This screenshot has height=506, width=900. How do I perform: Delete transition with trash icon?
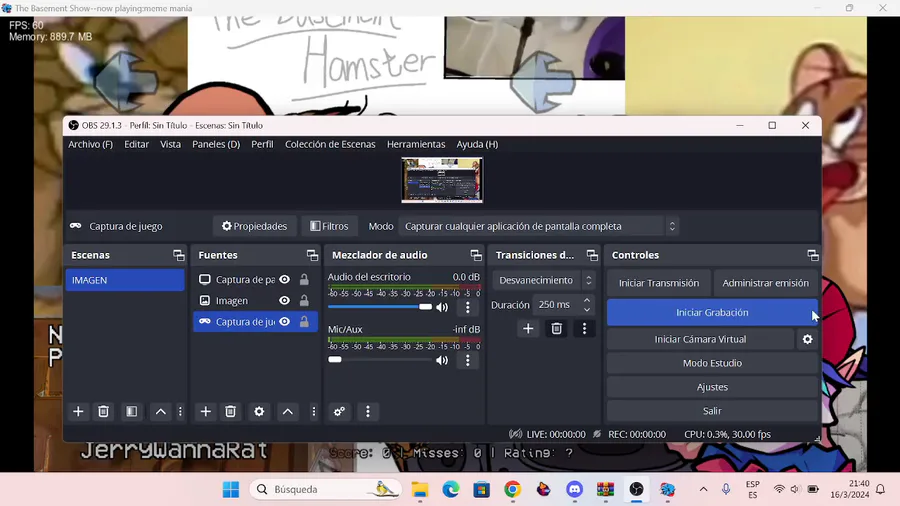556,329
